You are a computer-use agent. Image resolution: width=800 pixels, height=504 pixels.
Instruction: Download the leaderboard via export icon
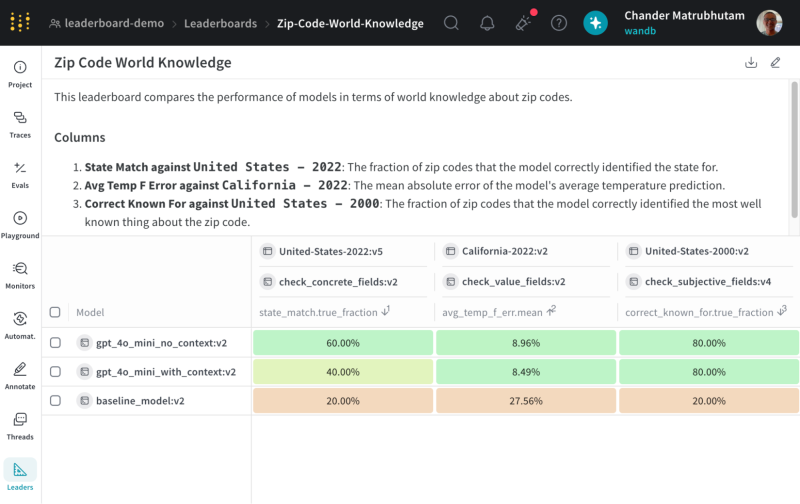(x=751, y=62)
